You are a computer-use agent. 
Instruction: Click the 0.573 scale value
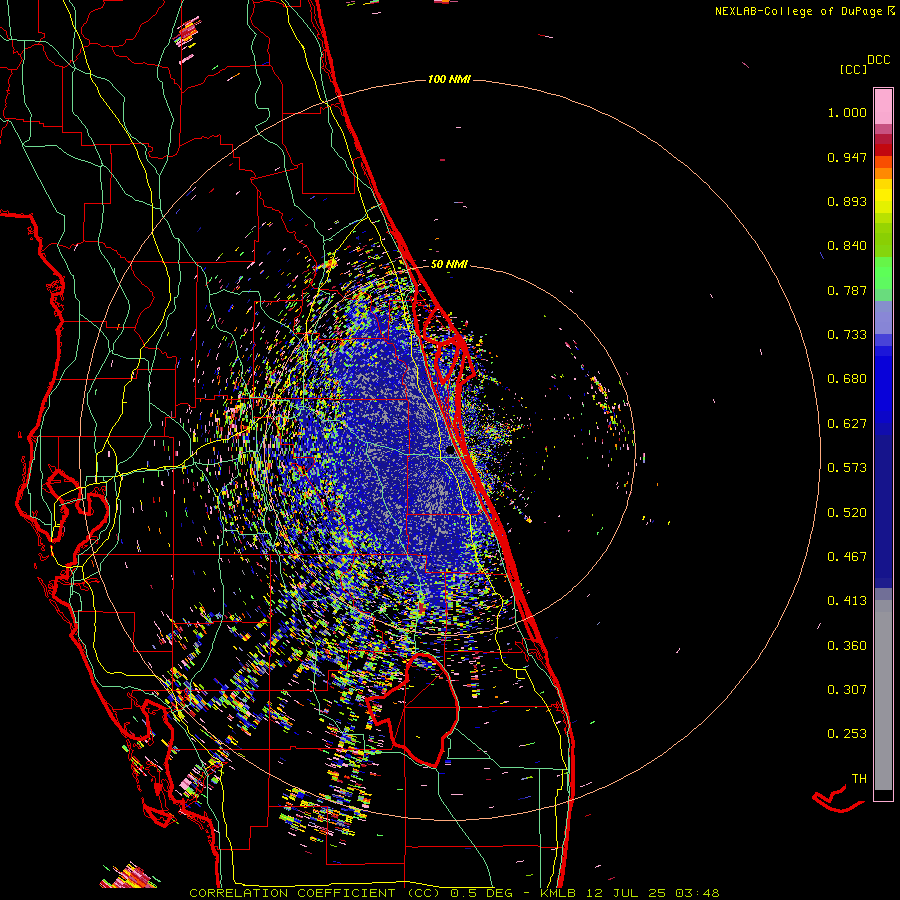pos(847,468)
